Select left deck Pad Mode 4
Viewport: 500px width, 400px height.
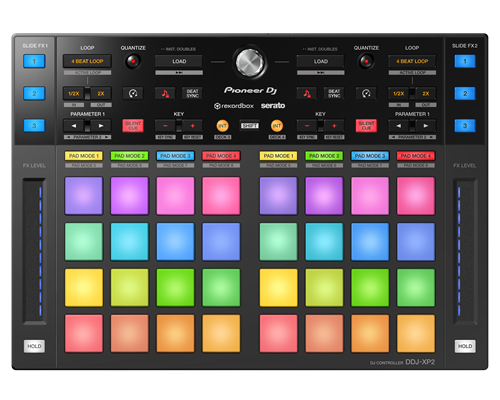coord(221,156)
